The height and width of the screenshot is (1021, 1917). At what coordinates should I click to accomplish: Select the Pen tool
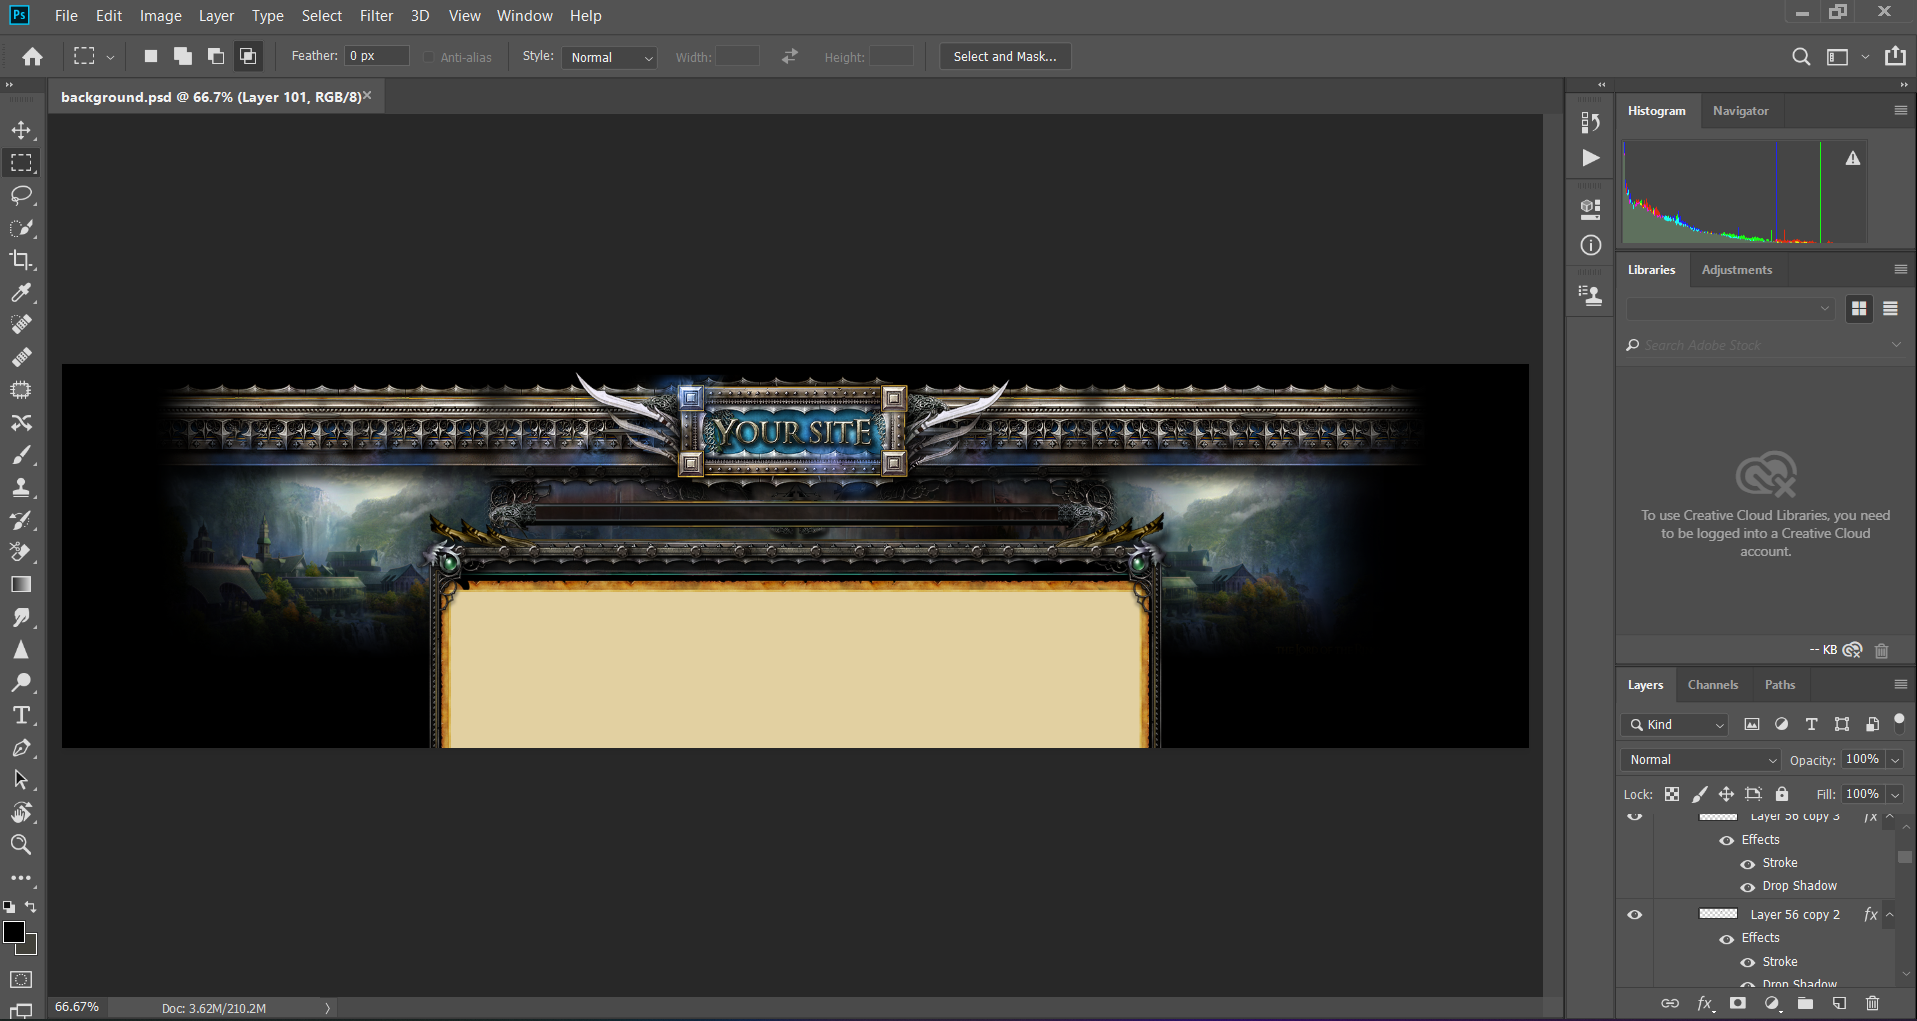point(21,748)
